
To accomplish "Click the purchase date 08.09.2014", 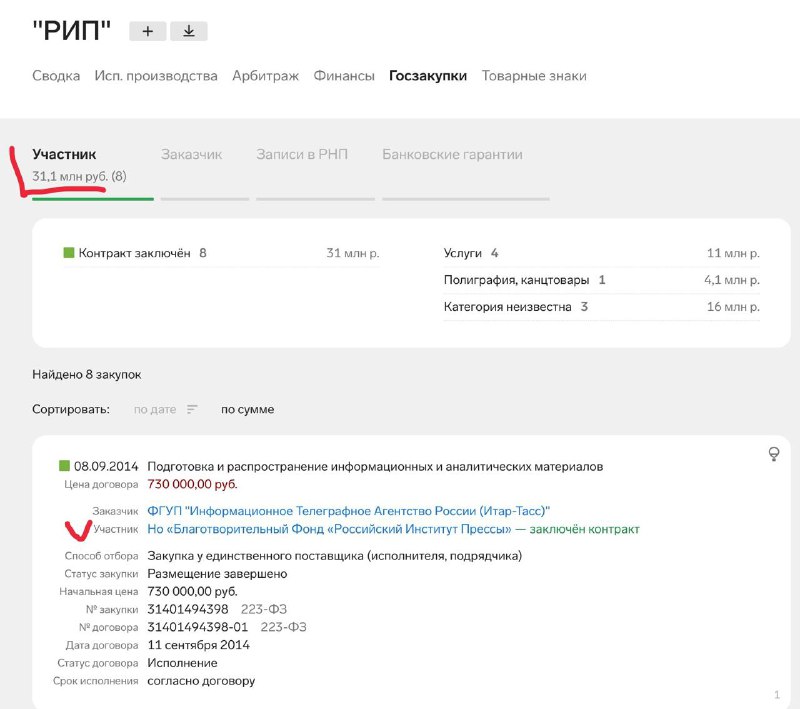I will tap(106, 466).
